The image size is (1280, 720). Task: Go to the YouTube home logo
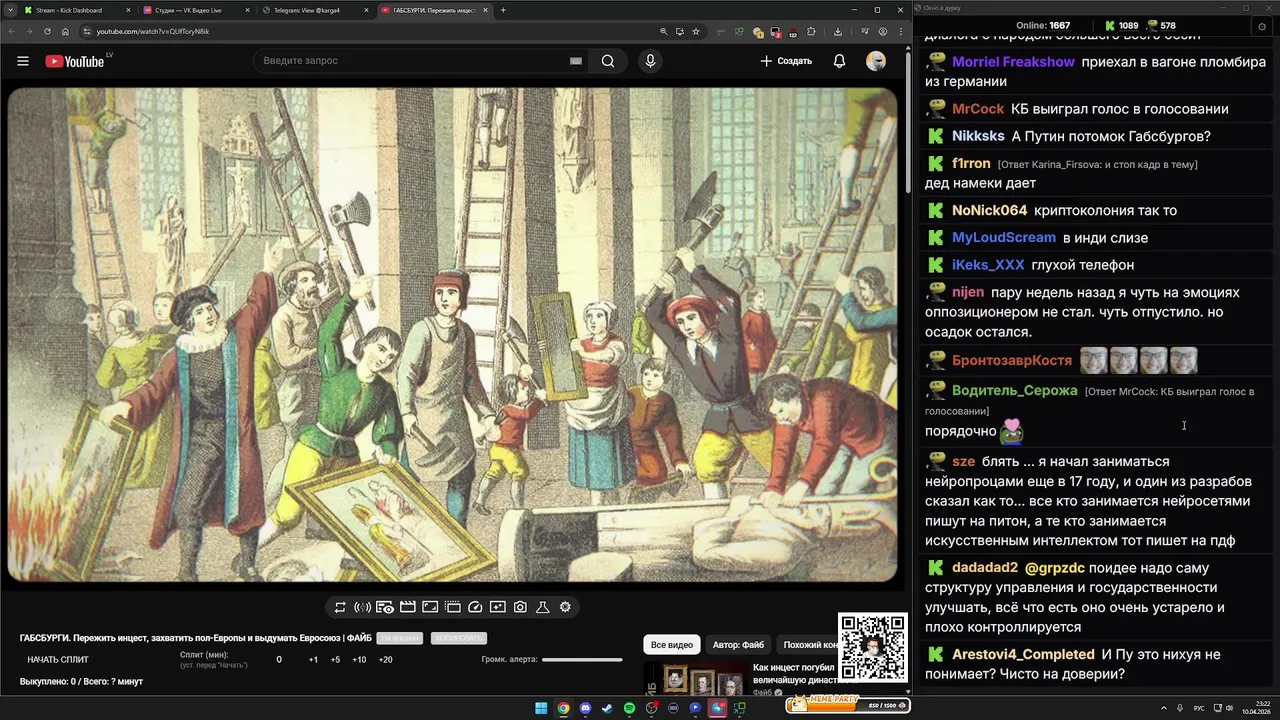click(75, 61)
